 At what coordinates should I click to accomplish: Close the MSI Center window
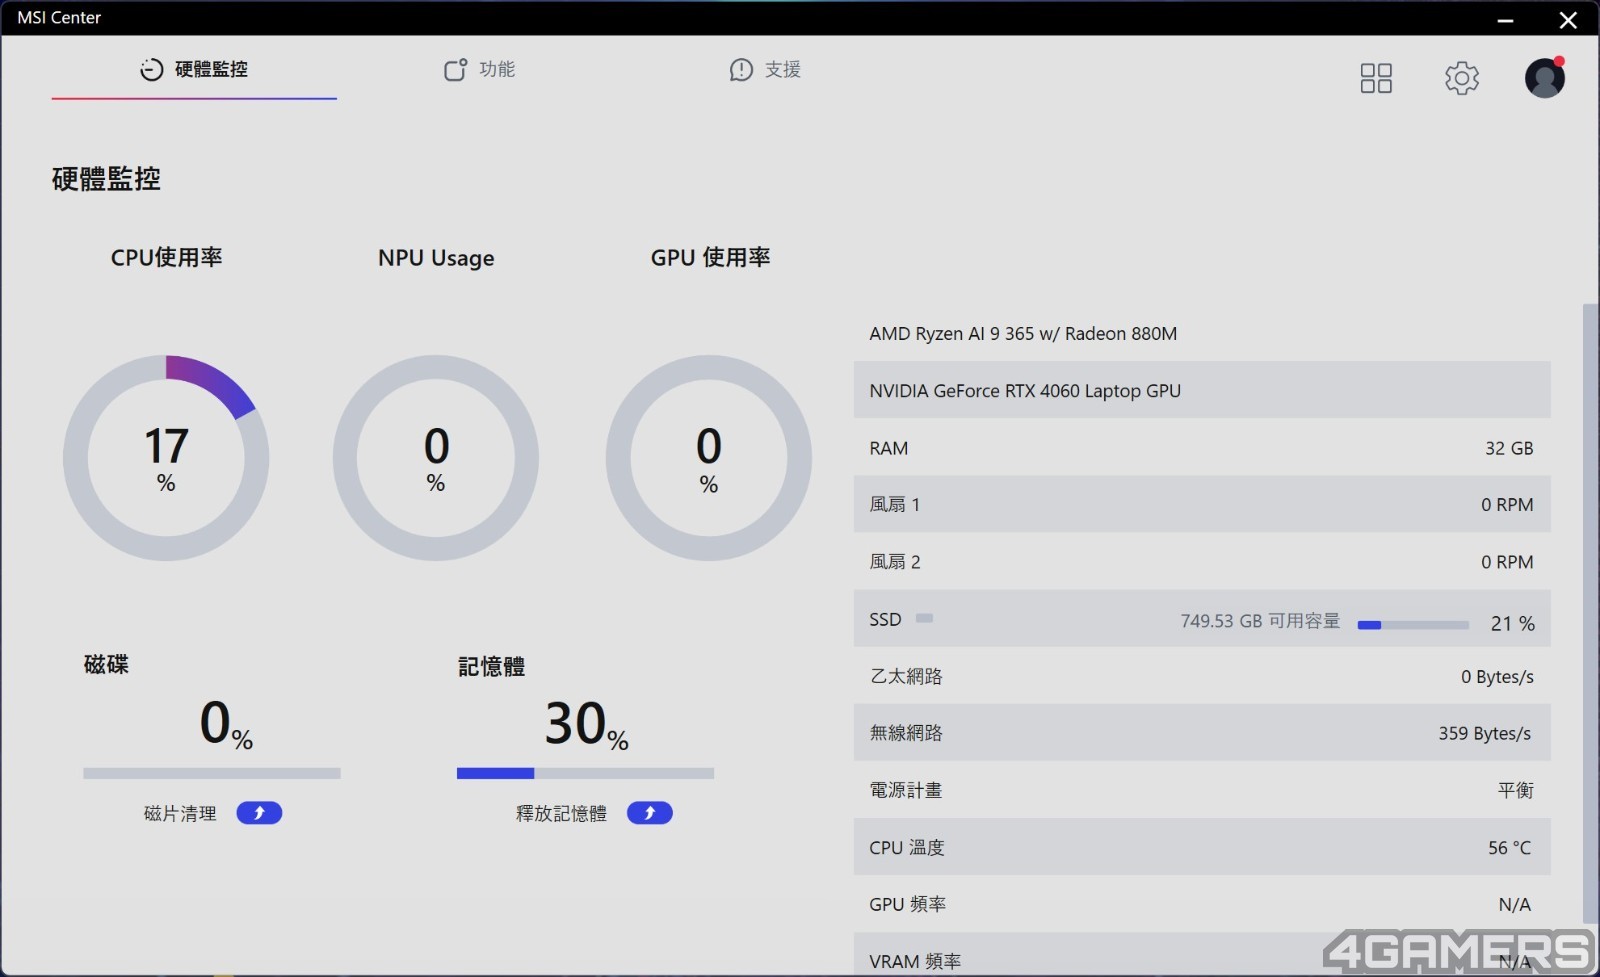point(1568,19)
